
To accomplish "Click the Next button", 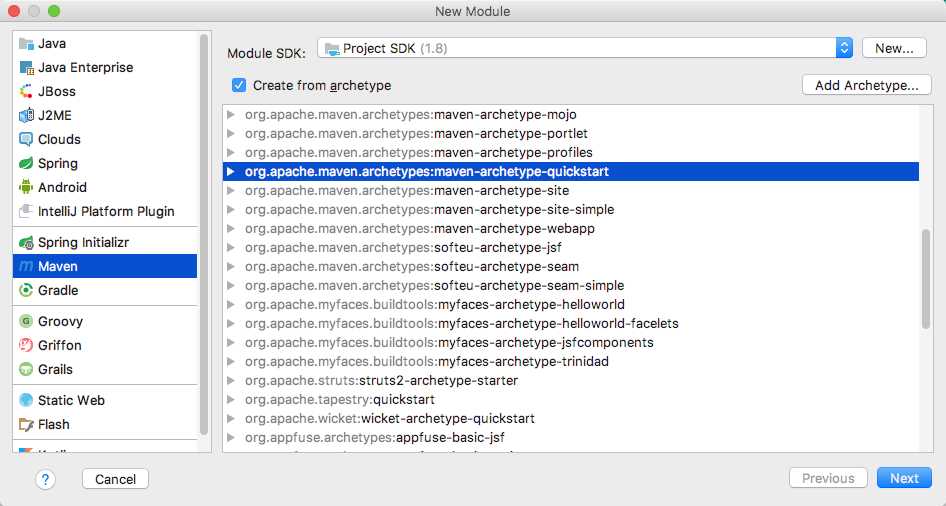I will [x=904, y=478].
